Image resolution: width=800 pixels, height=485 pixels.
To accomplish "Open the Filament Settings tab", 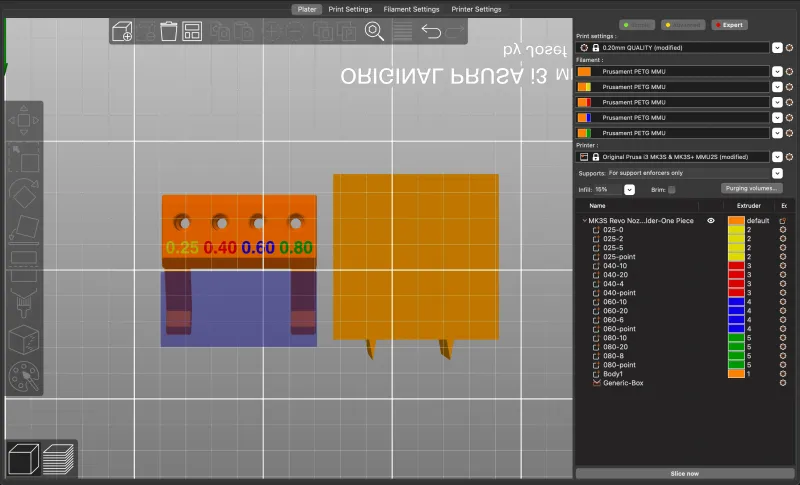I will pyautogui.click(x=412, y=9).
